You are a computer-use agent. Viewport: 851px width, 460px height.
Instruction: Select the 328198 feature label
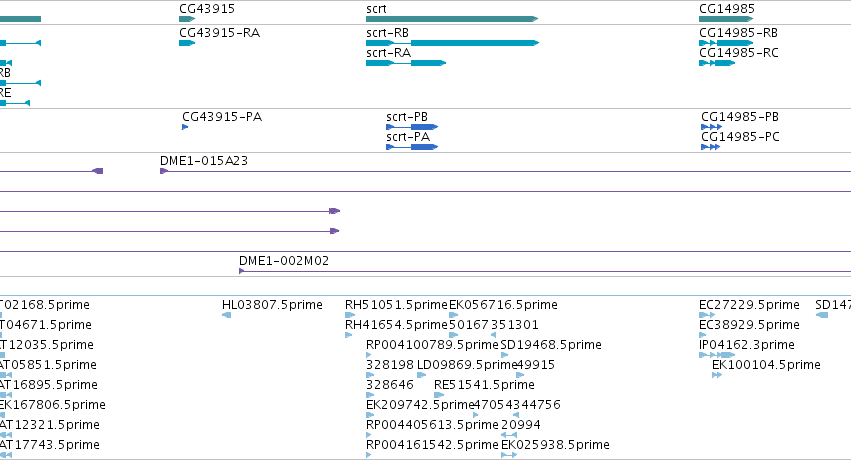point(390,365)
